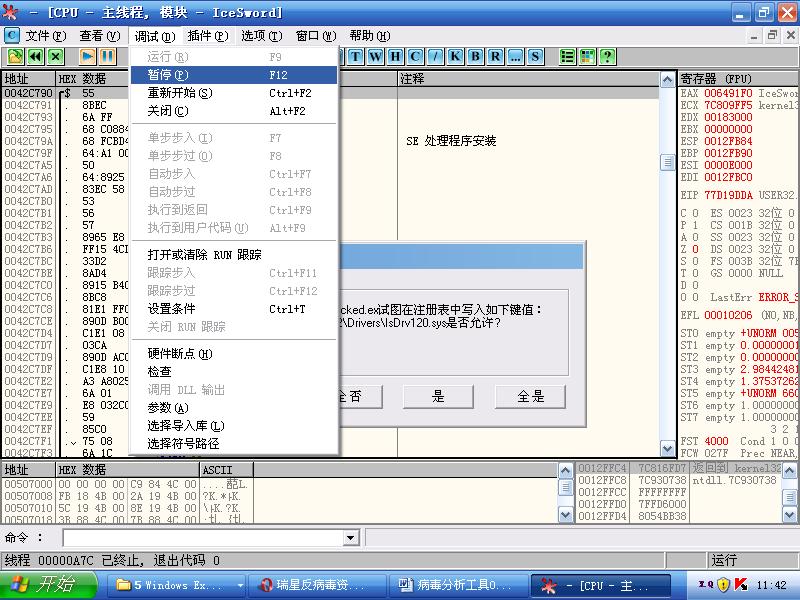Click the 注释 column header

point(528,79)
